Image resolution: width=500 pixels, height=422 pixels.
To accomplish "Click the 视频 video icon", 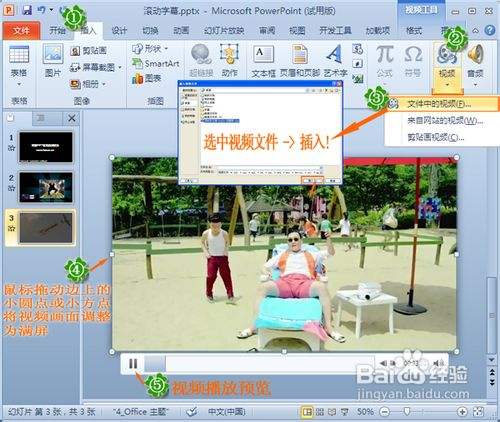I will [447, 55].
